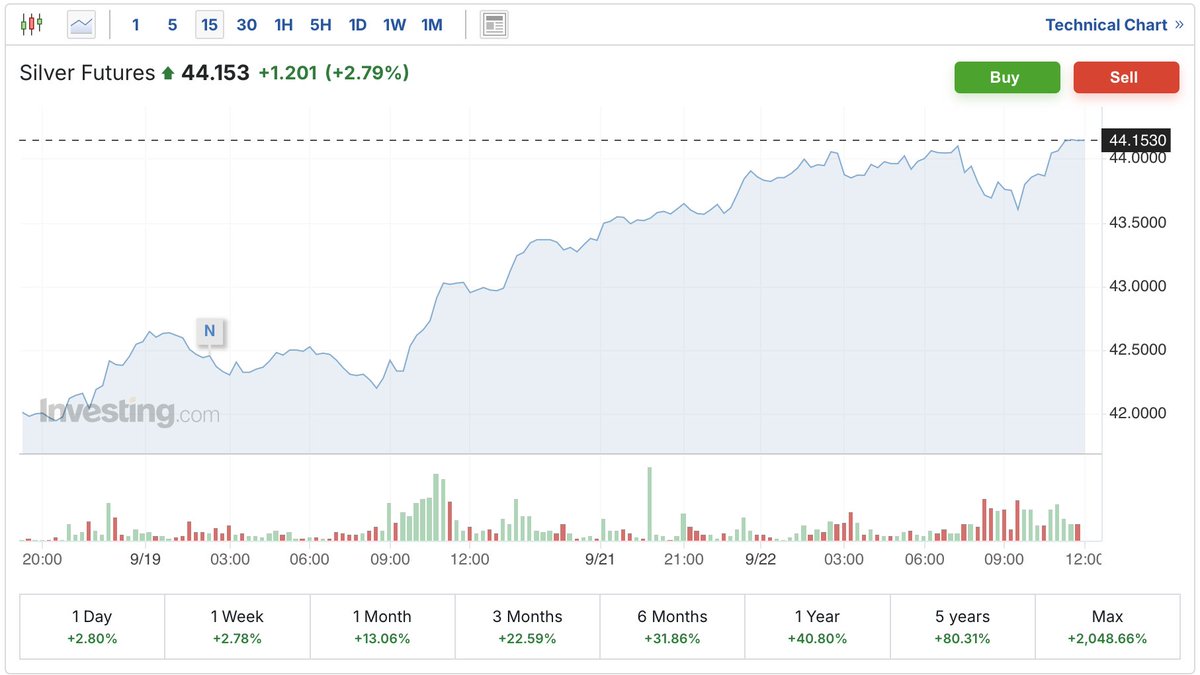Select the area chart type icon
Viewport: 1200px width, 675px height.
click(x=81, y=24)
